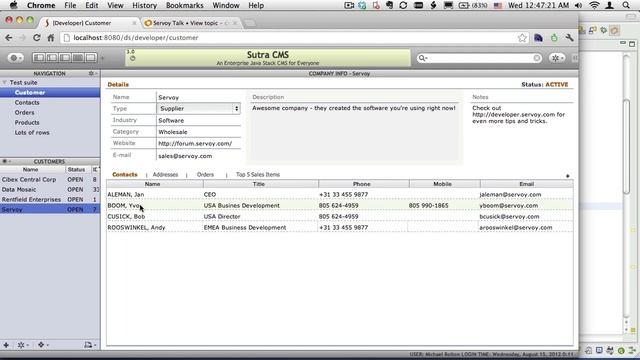Sort contacts by Email column header
The height and width of the screenshot is (360, 640).
[x=527, y=184]
